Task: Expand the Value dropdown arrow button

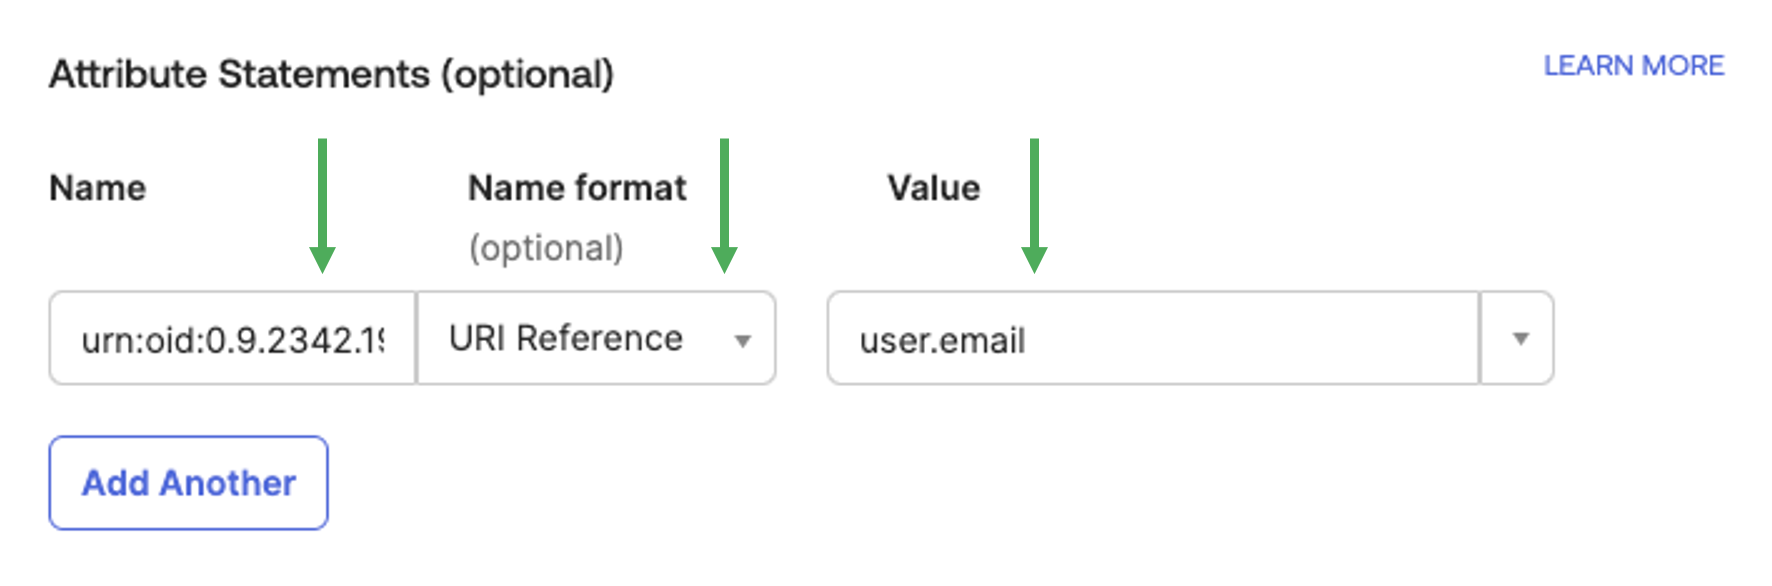Action: (x=1519, y=339)
